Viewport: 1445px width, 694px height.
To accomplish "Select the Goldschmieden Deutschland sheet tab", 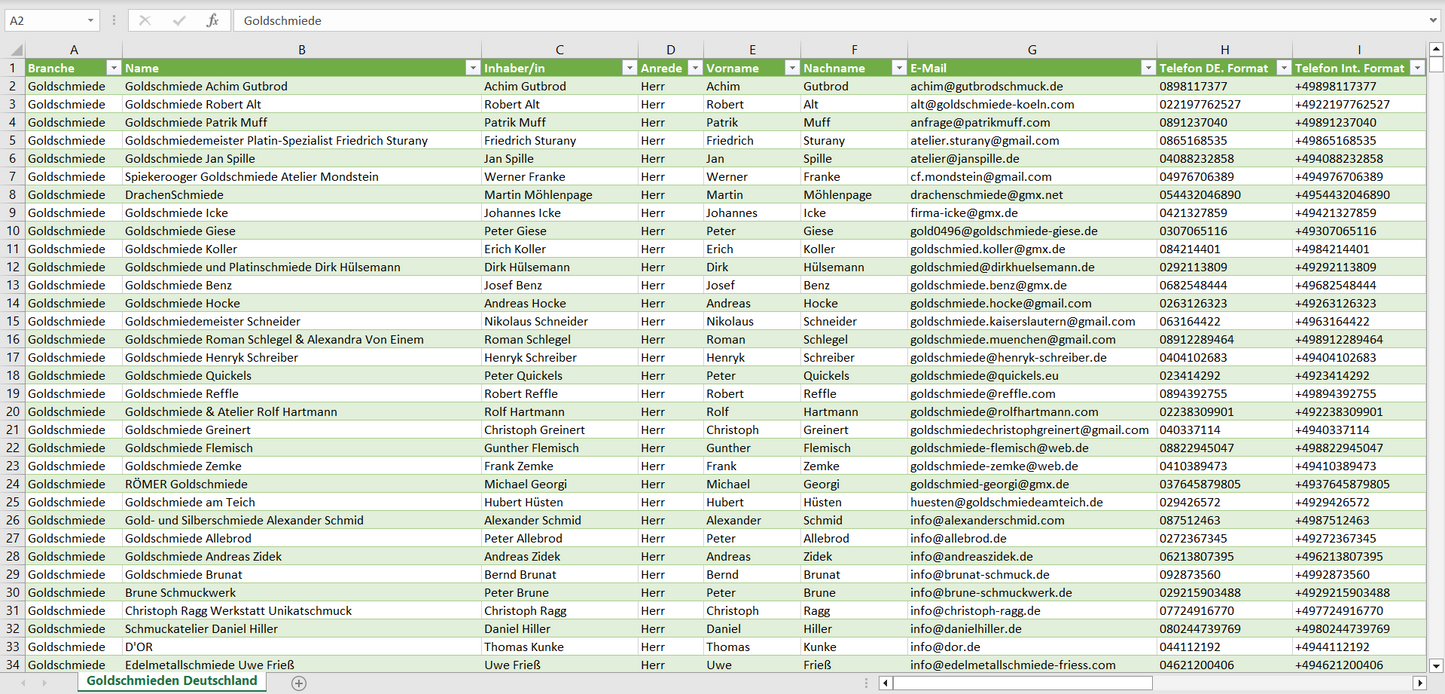I will 171,681.
